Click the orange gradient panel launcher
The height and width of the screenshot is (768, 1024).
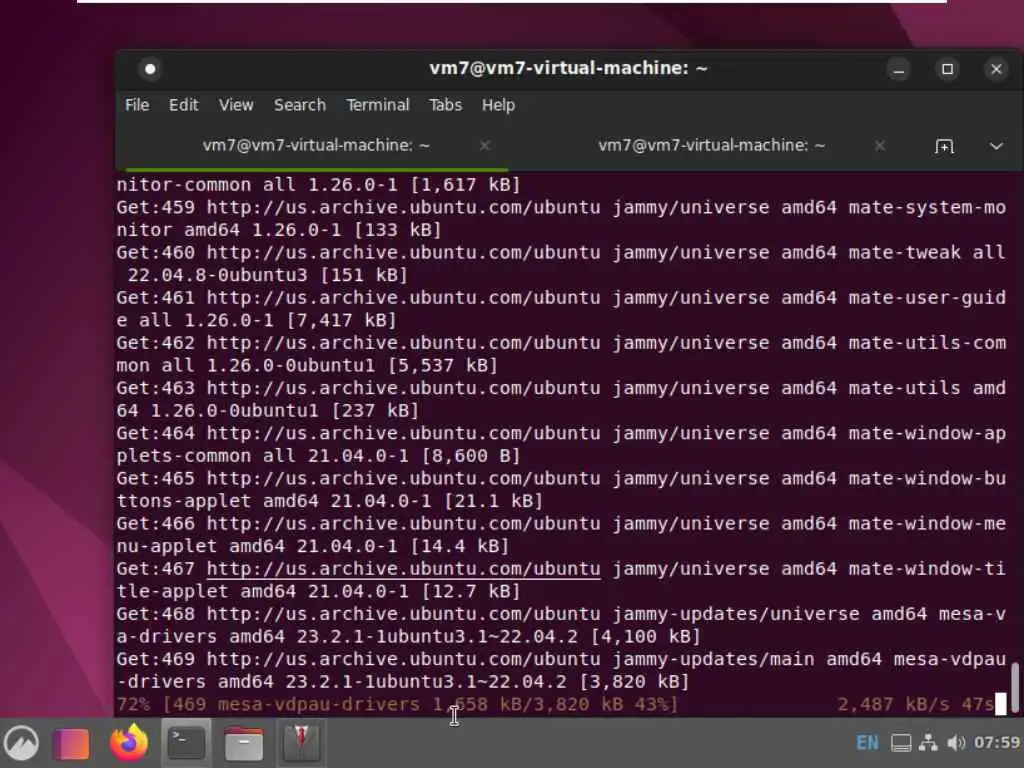coord(71,743)
